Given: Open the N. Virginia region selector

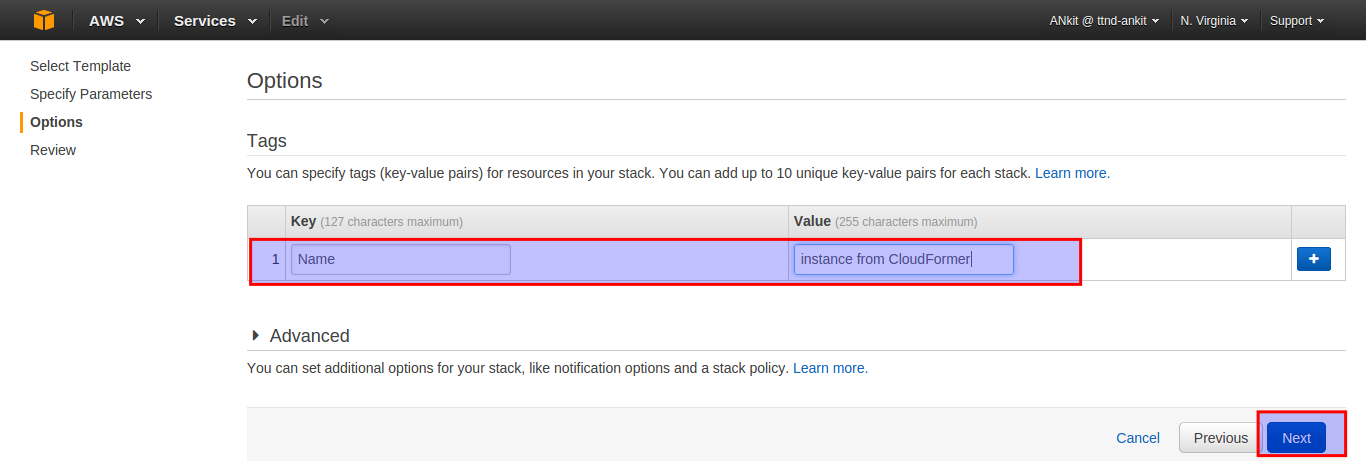Looking at the screenshot, I should (x=1214, y=20).
